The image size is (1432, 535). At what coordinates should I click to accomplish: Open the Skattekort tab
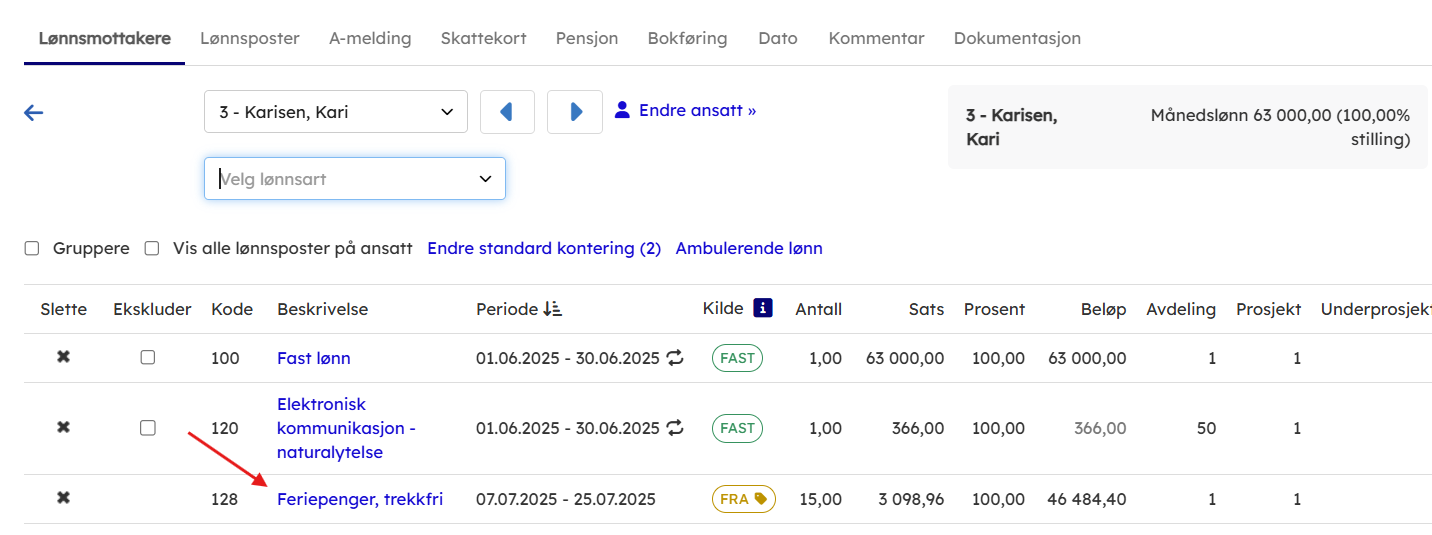[x=483, y=38]
